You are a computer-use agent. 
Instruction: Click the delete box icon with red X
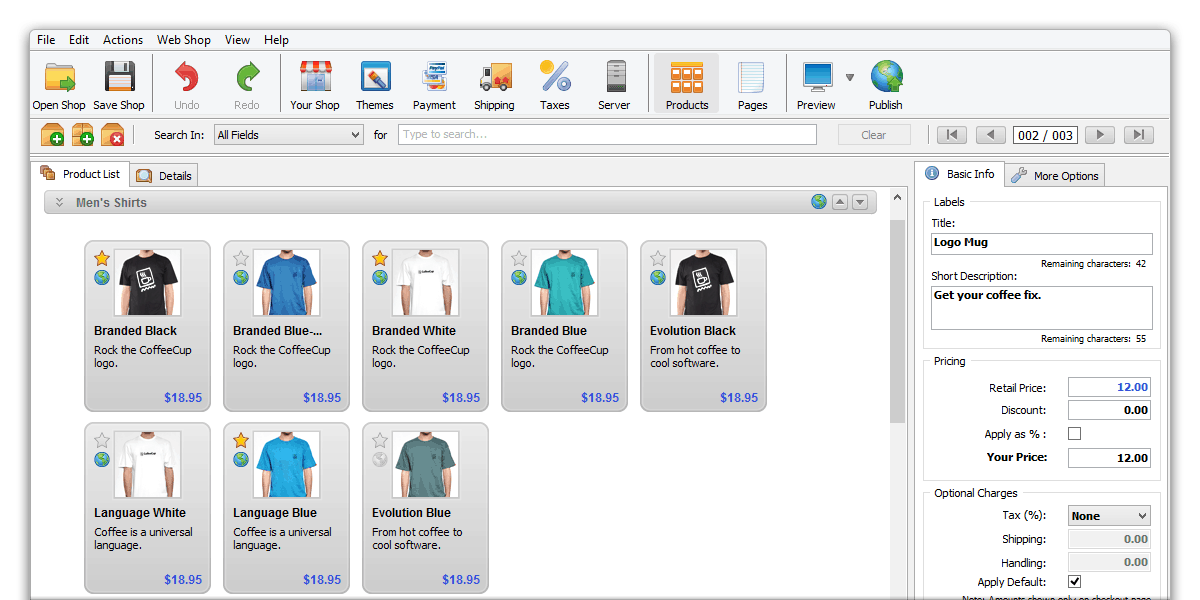click(113, 135)
